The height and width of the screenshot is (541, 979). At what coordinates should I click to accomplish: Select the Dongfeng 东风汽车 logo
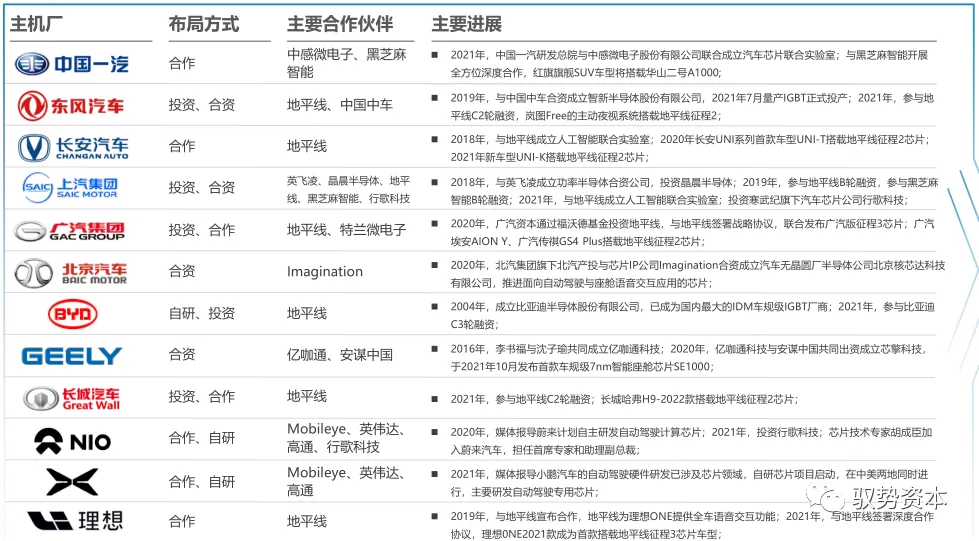(x=72, y=105)
